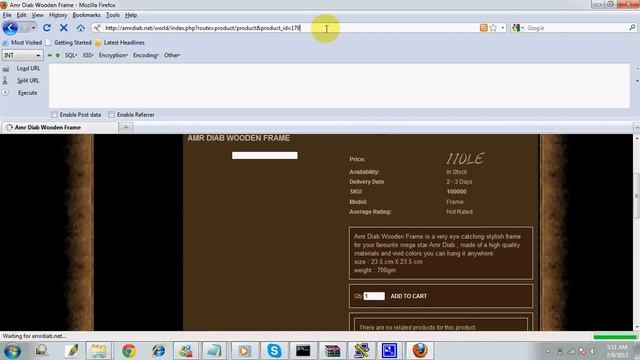Bookmark this page with the star icon
Screen dimensions: 640x360
tap(493, 28)
